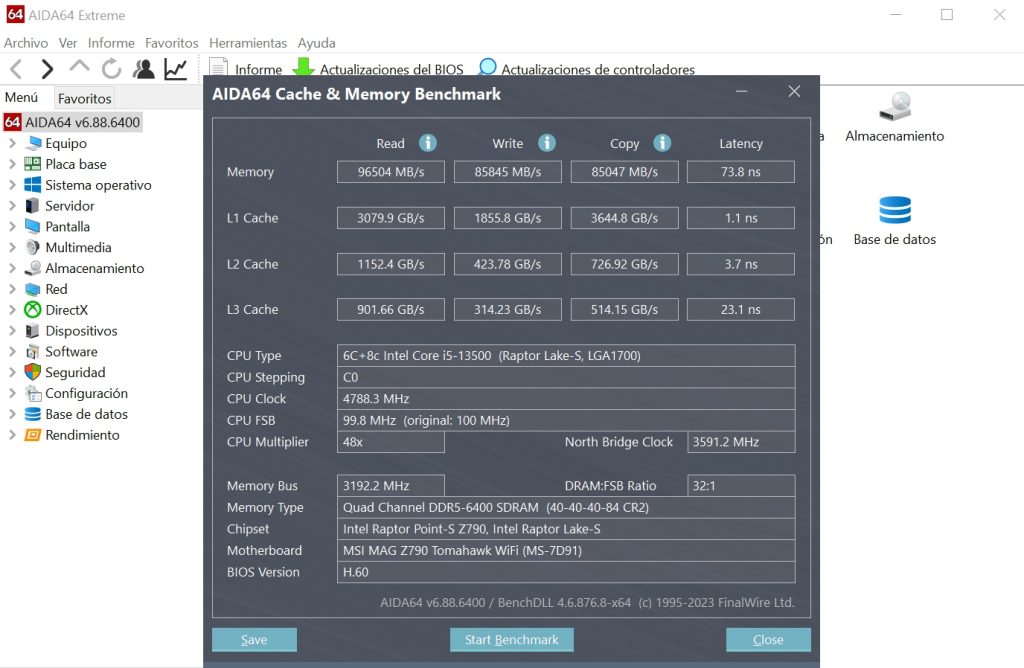Click the North Bridge Clock 3591.2 MHz value
Viewport: 1024px width, 668px height.
[741, 442]
